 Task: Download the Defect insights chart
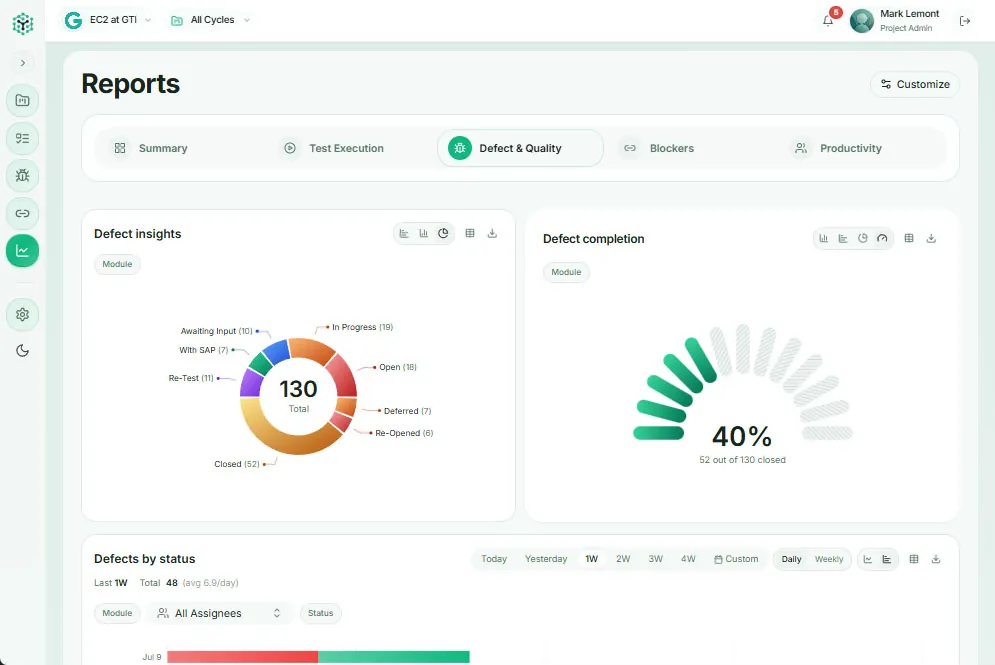[x=492, y=234]
